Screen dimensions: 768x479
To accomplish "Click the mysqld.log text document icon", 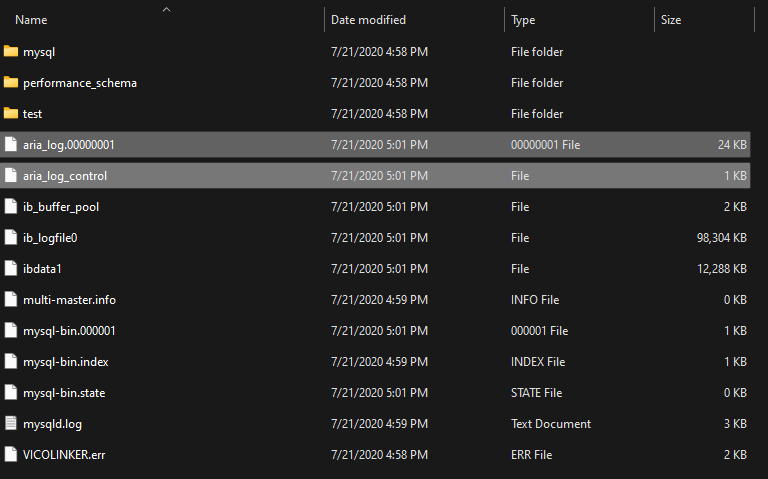I will [x=11, y=423].
